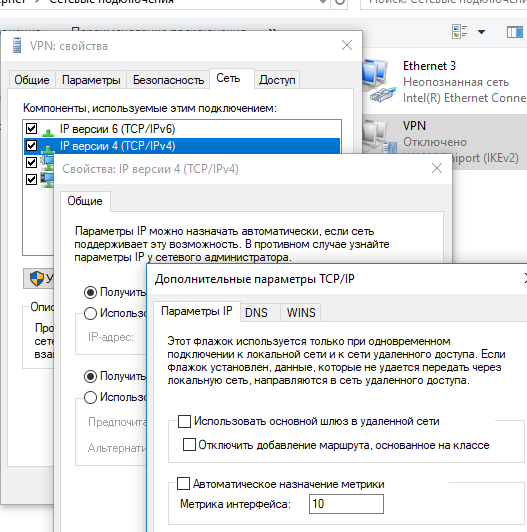
Task: Open the Безопасность tab
Action: coord(168,80)
